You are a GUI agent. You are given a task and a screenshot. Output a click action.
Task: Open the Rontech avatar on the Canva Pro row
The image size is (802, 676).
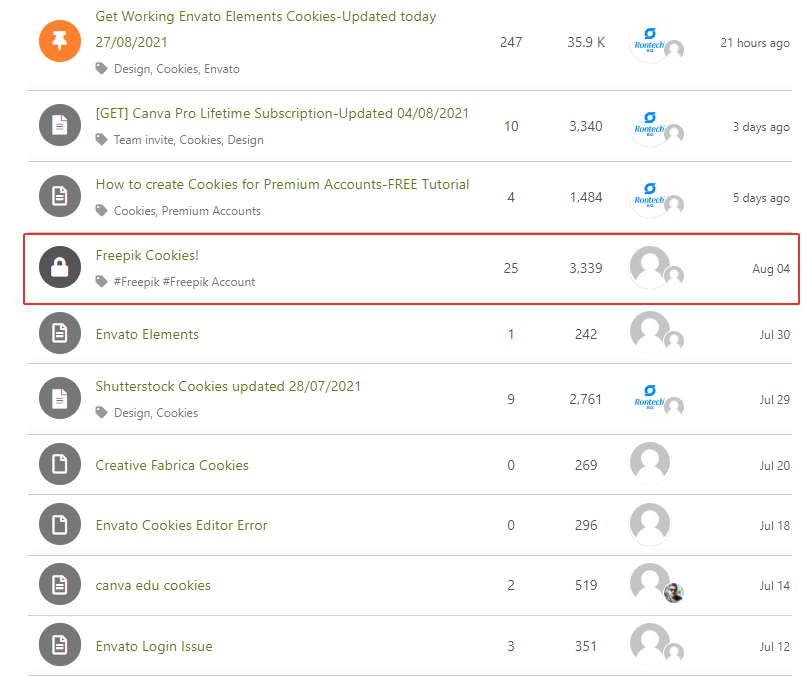(650, 126)
